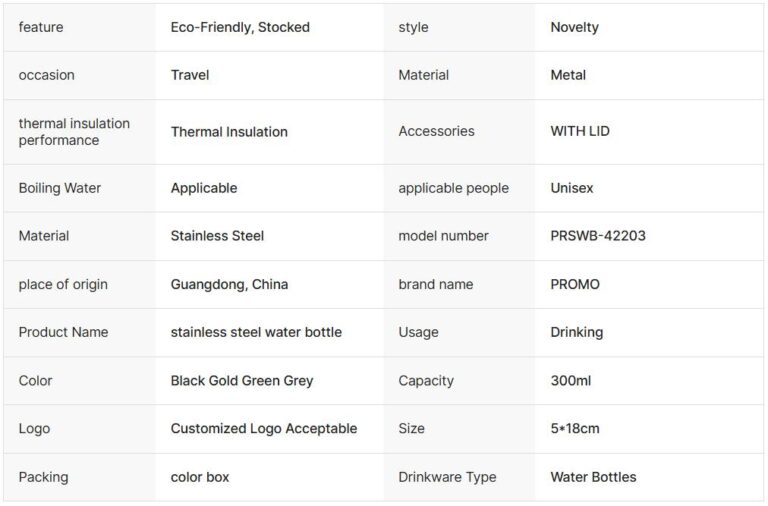
Task: Select the Guangdong, China origin value
Action: [229, 284]
